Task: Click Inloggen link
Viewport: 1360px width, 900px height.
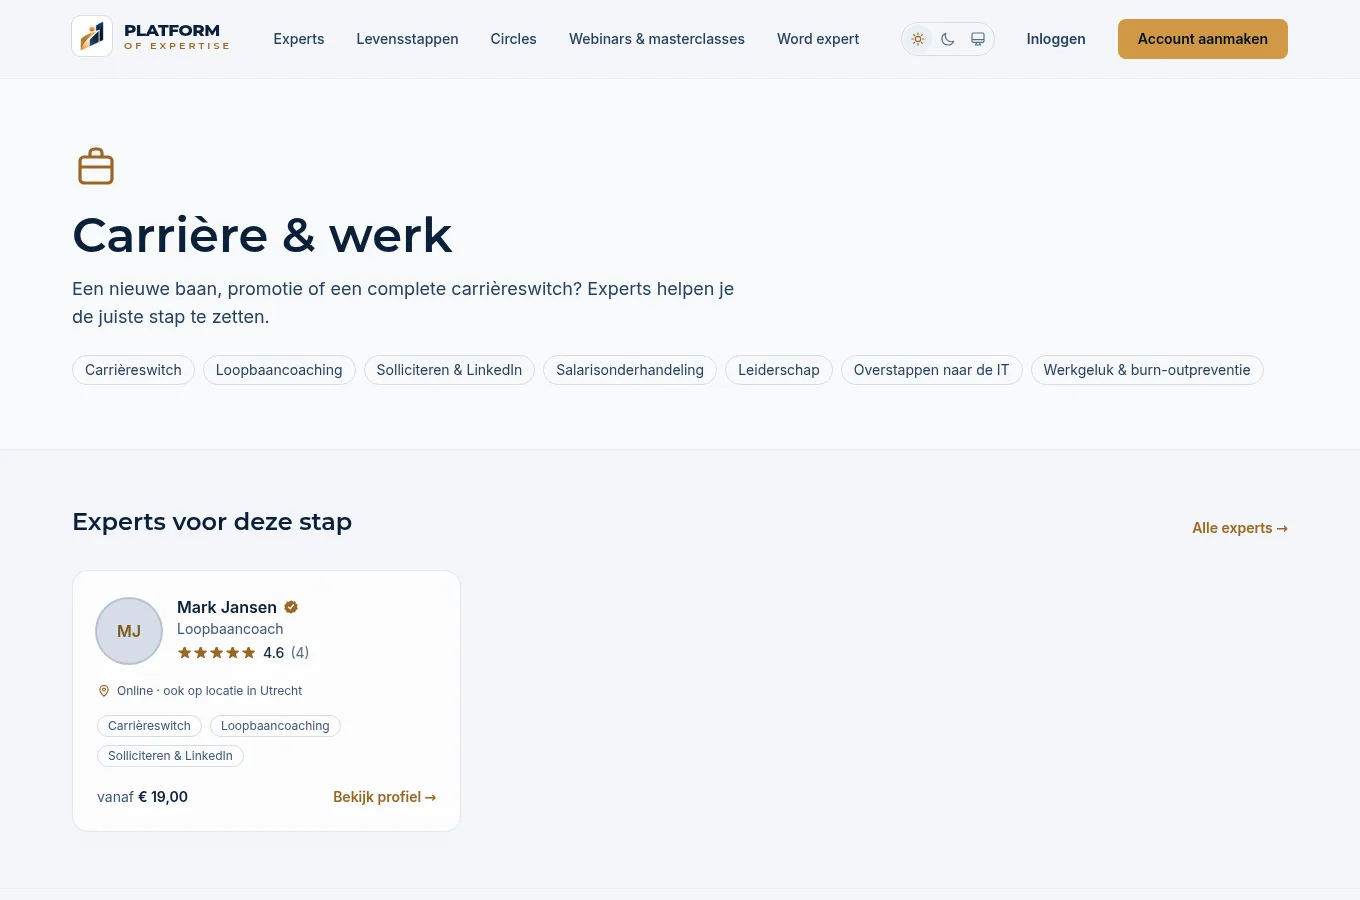Action: click(1056, 39)
